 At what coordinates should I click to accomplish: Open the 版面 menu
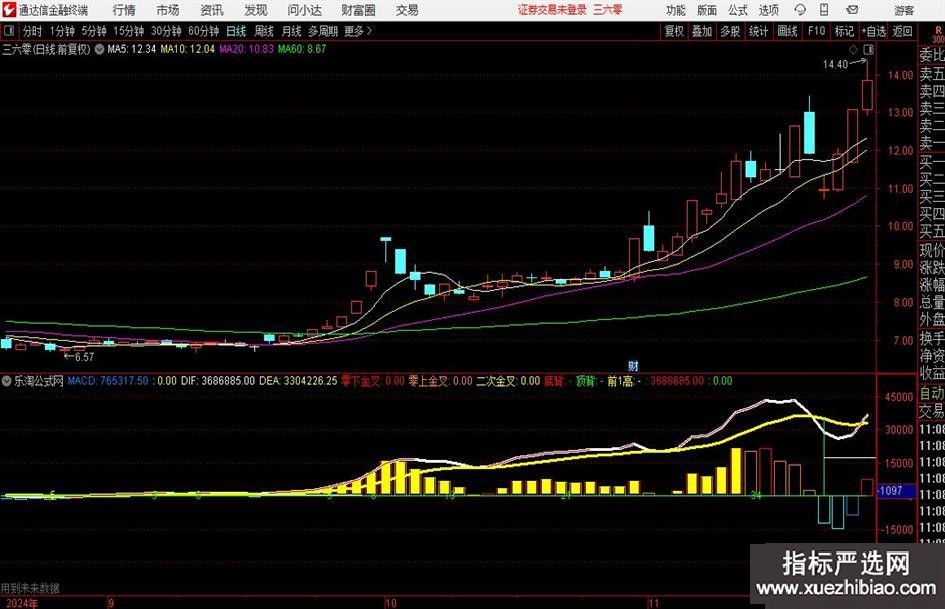[x=707, y=10]
